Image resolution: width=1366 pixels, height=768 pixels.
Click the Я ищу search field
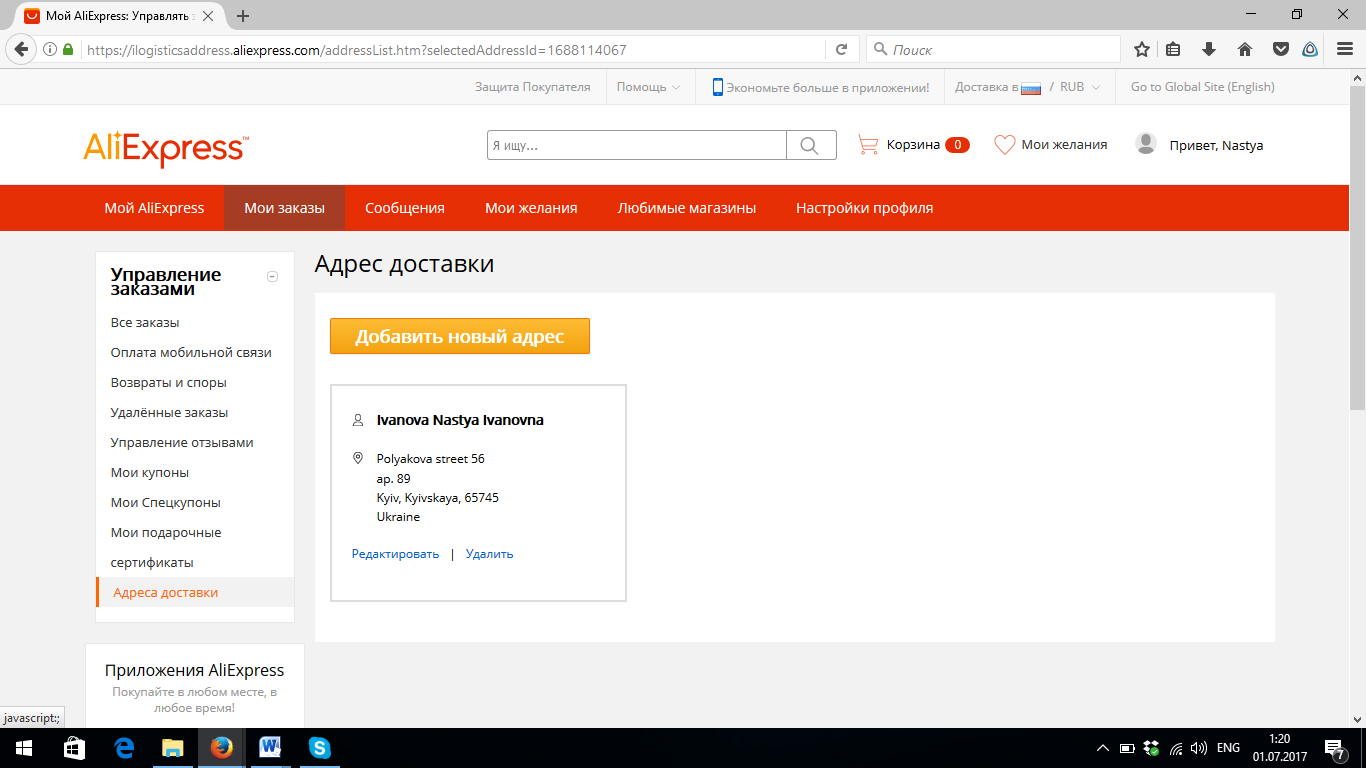pyautogui.click(x=637, y=145)
